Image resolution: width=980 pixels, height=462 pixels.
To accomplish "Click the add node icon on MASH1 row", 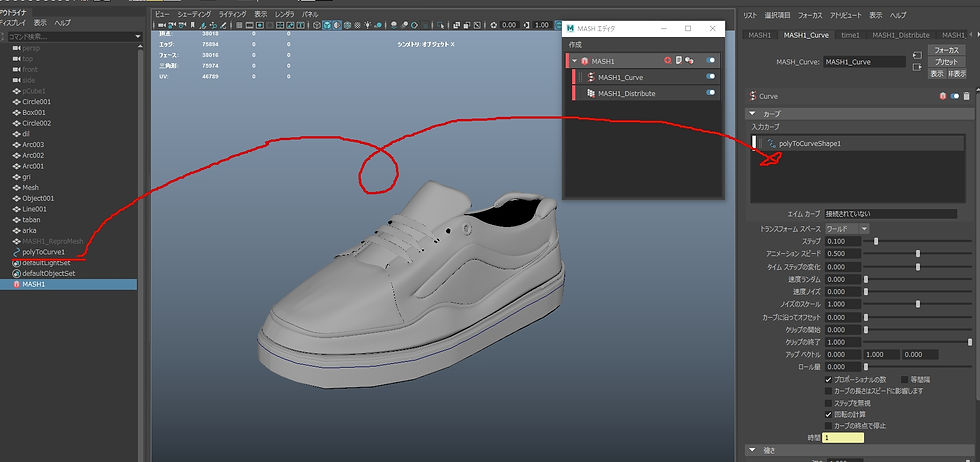I will [668, 61].
